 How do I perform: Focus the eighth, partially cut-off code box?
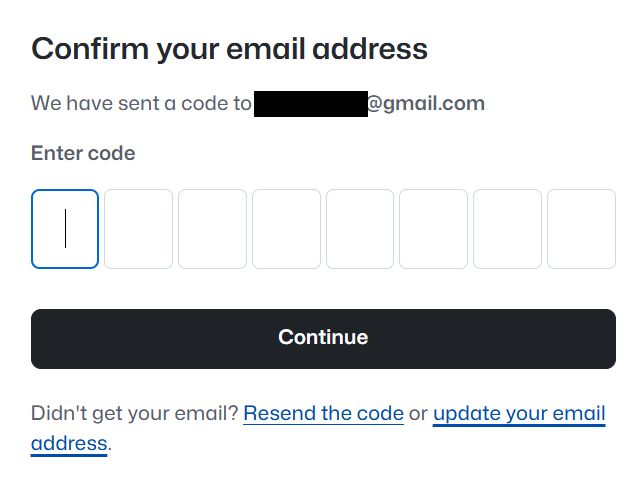(x=581, y=229)
